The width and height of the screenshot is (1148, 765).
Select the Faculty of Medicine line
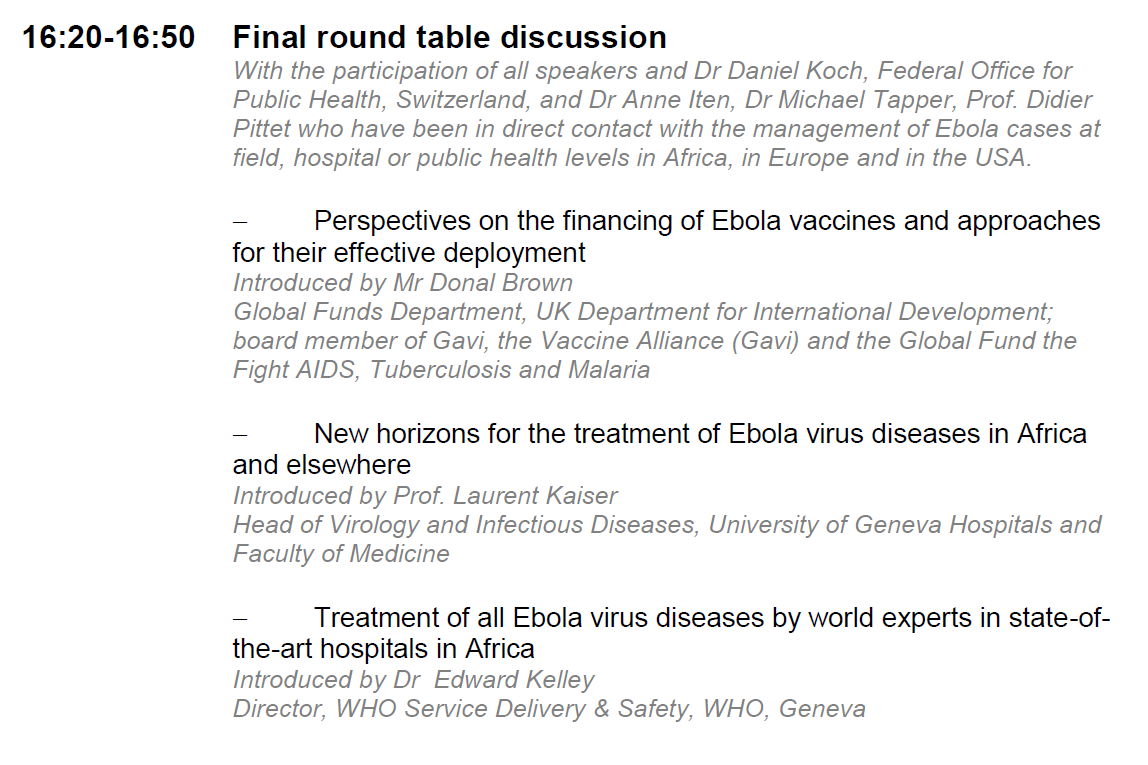point(341,553)
